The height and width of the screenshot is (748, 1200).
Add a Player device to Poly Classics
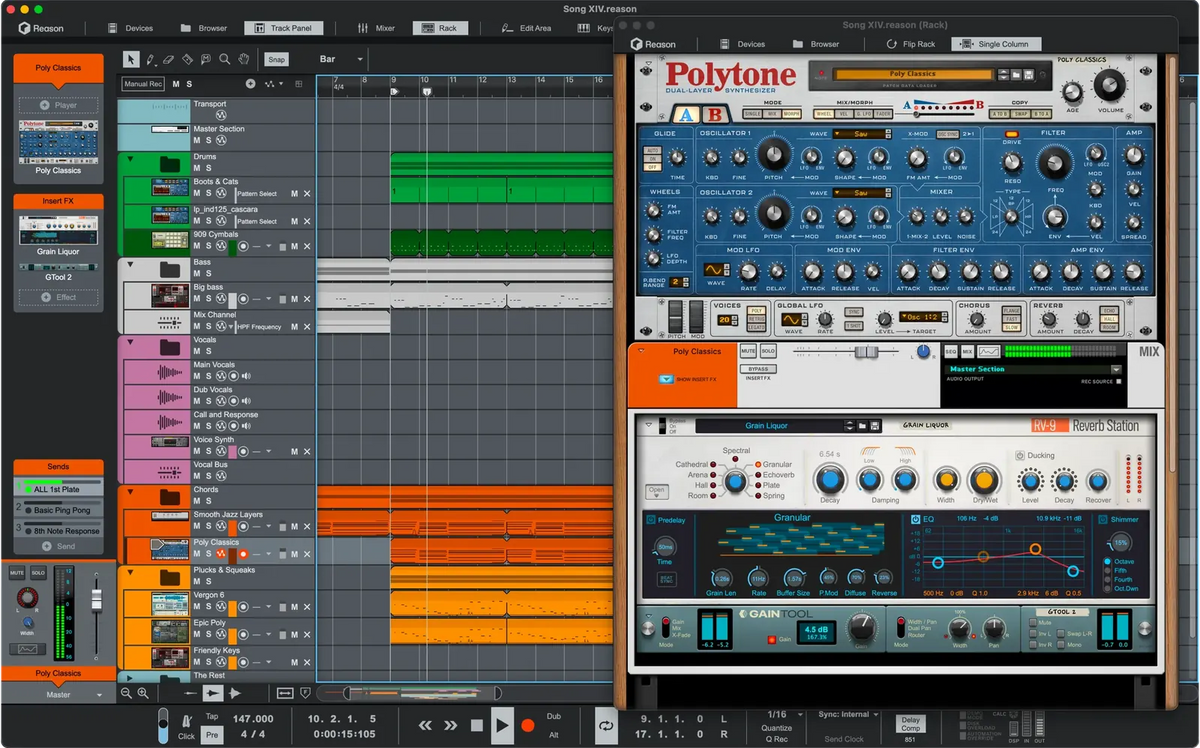[58, 105]
